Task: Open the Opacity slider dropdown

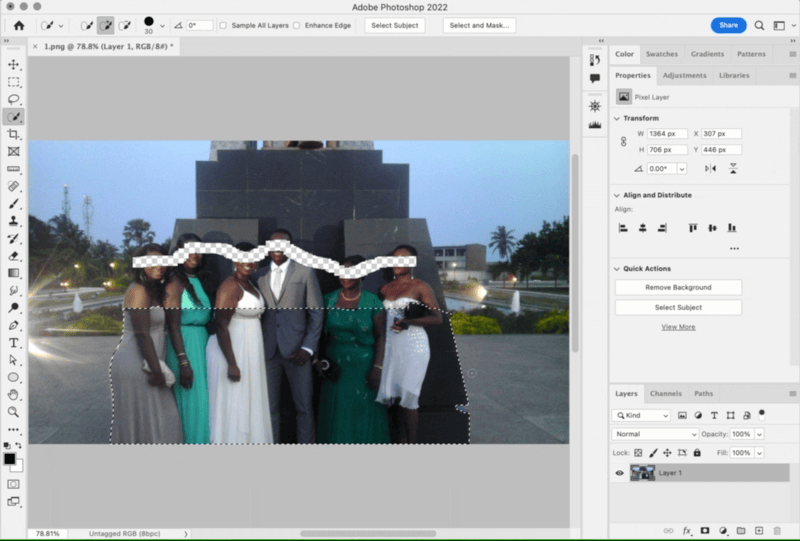Action: pos(760,434)
